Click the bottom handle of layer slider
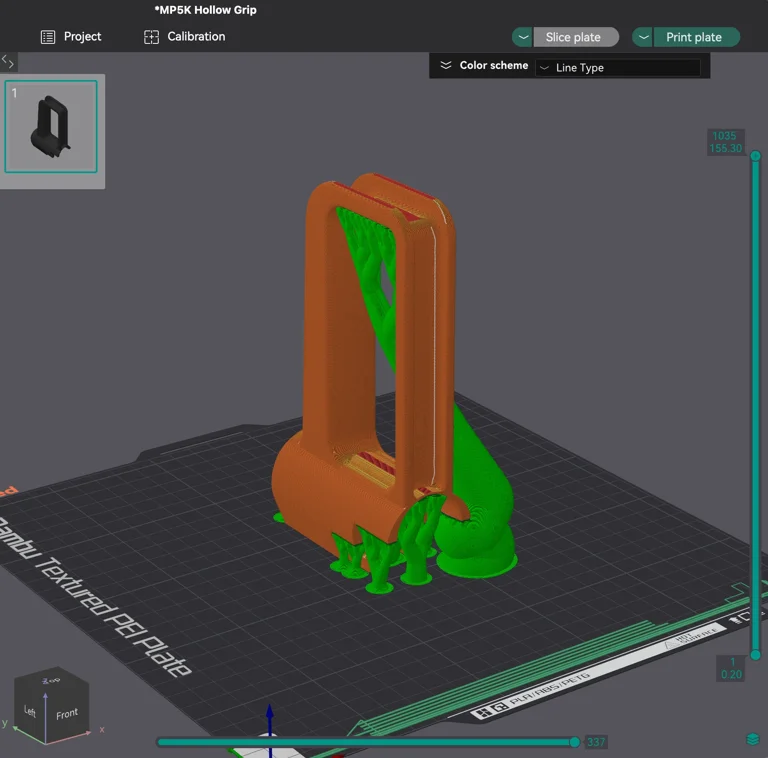This screenshot has height=758, width=768. [x=755, y=655]
